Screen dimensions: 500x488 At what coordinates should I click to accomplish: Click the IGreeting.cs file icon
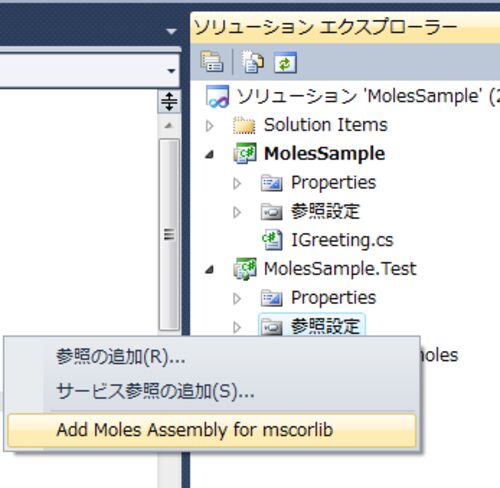272,240
